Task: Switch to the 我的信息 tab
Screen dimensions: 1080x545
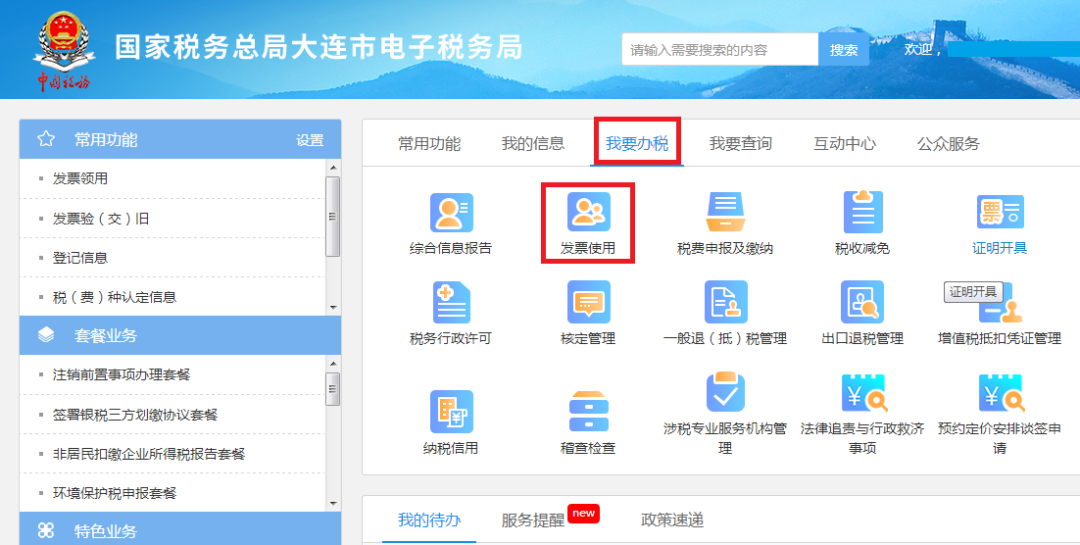Action: 533,143
